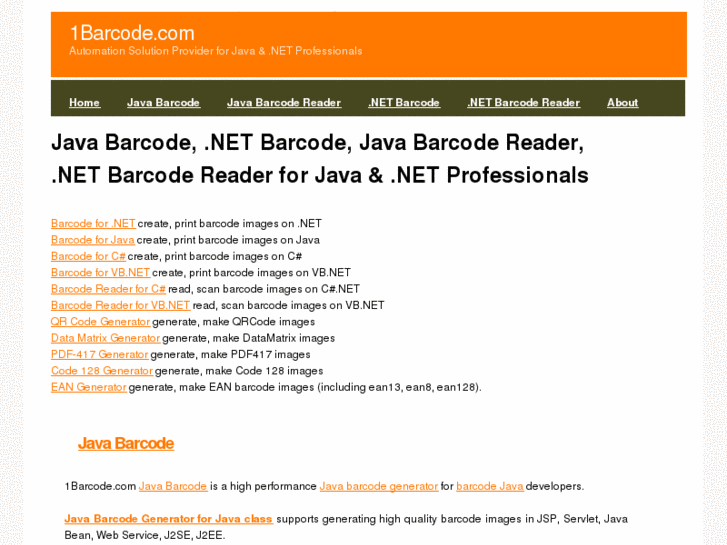Image resolution: width=727 pixels, height=545 pixels.
Task: Click text 'generate, make DataMatrix images'
Action: 249,338
